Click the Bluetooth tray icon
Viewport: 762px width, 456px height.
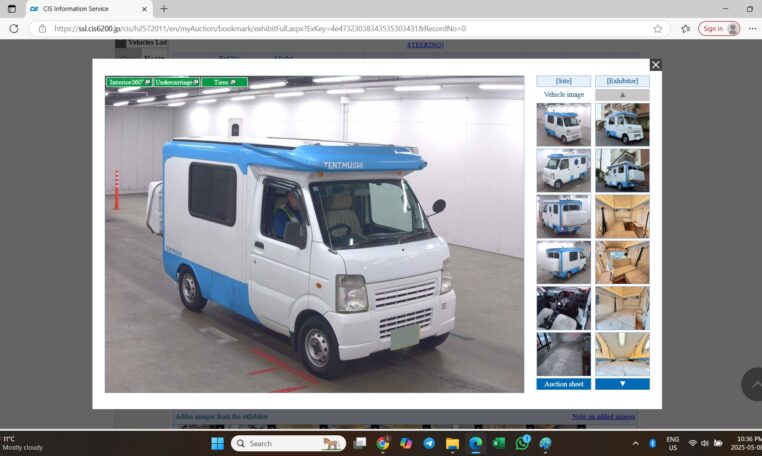coord(653,443)
